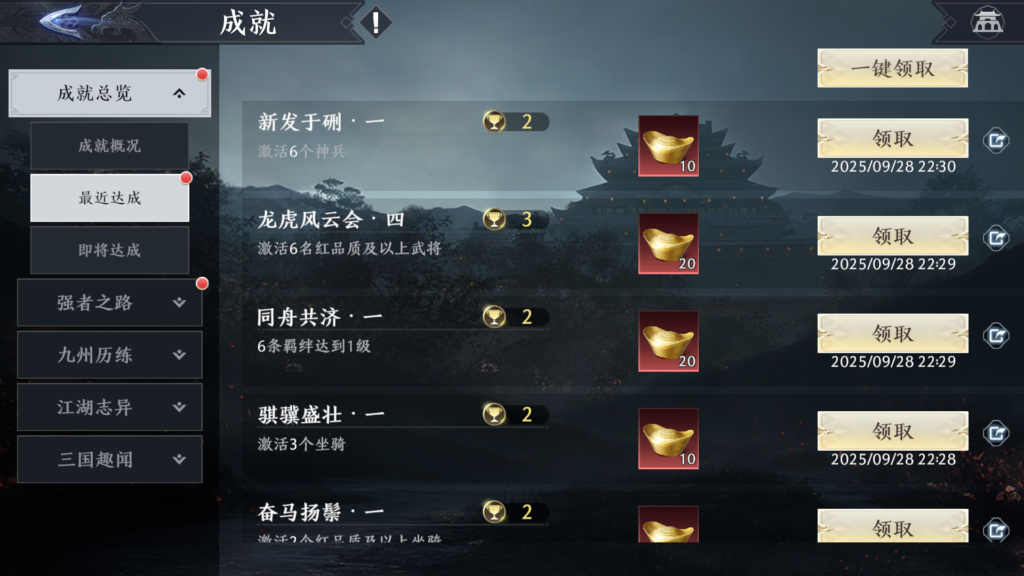
Task: Go to the city home icon
Action: pos(987,22)
